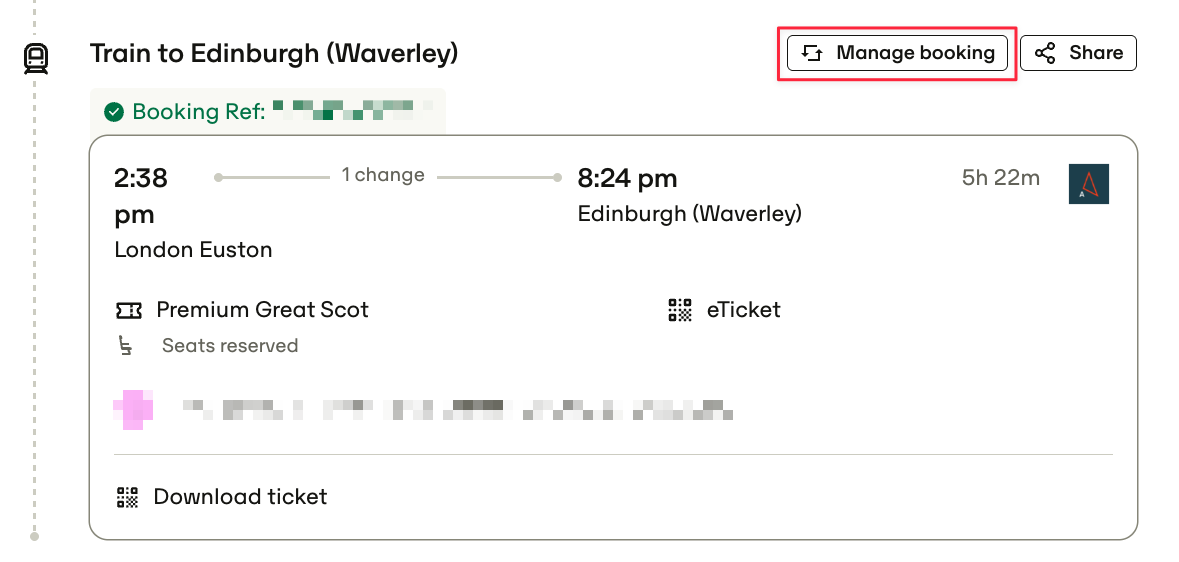Click the eTicket QR code icon
1179x562 pixels.
(680, 310)
